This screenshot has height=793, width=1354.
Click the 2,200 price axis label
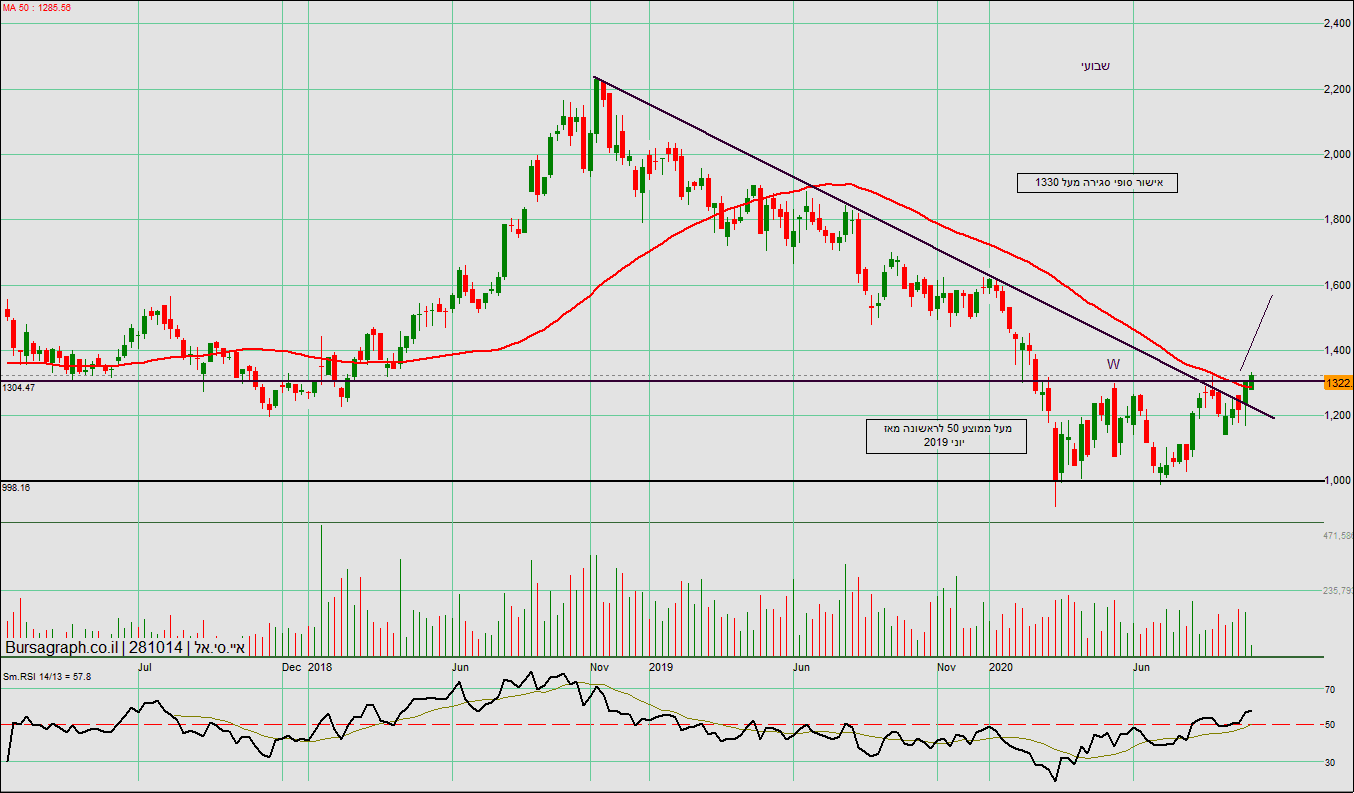tap(1337, 89)
